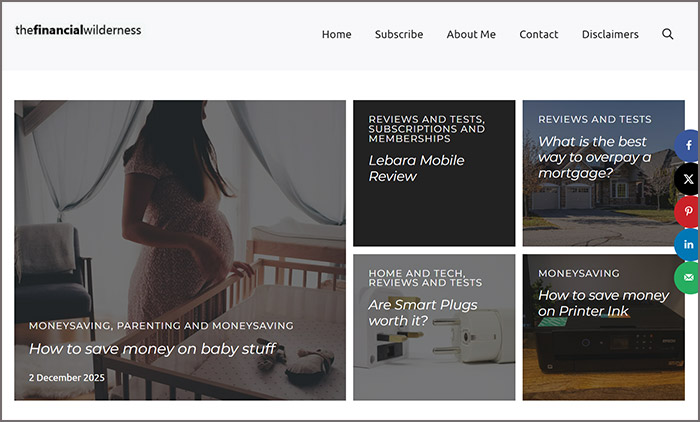This screenshot has height=422, width=700.
Task: Click thefinancialwilderness site logo
Action: point(78,30)
